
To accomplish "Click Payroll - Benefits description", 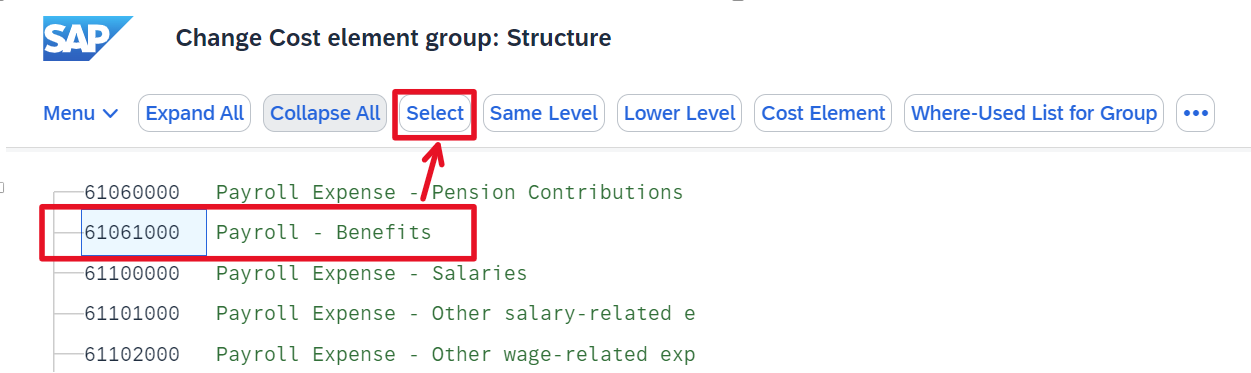I will point(323,233).
